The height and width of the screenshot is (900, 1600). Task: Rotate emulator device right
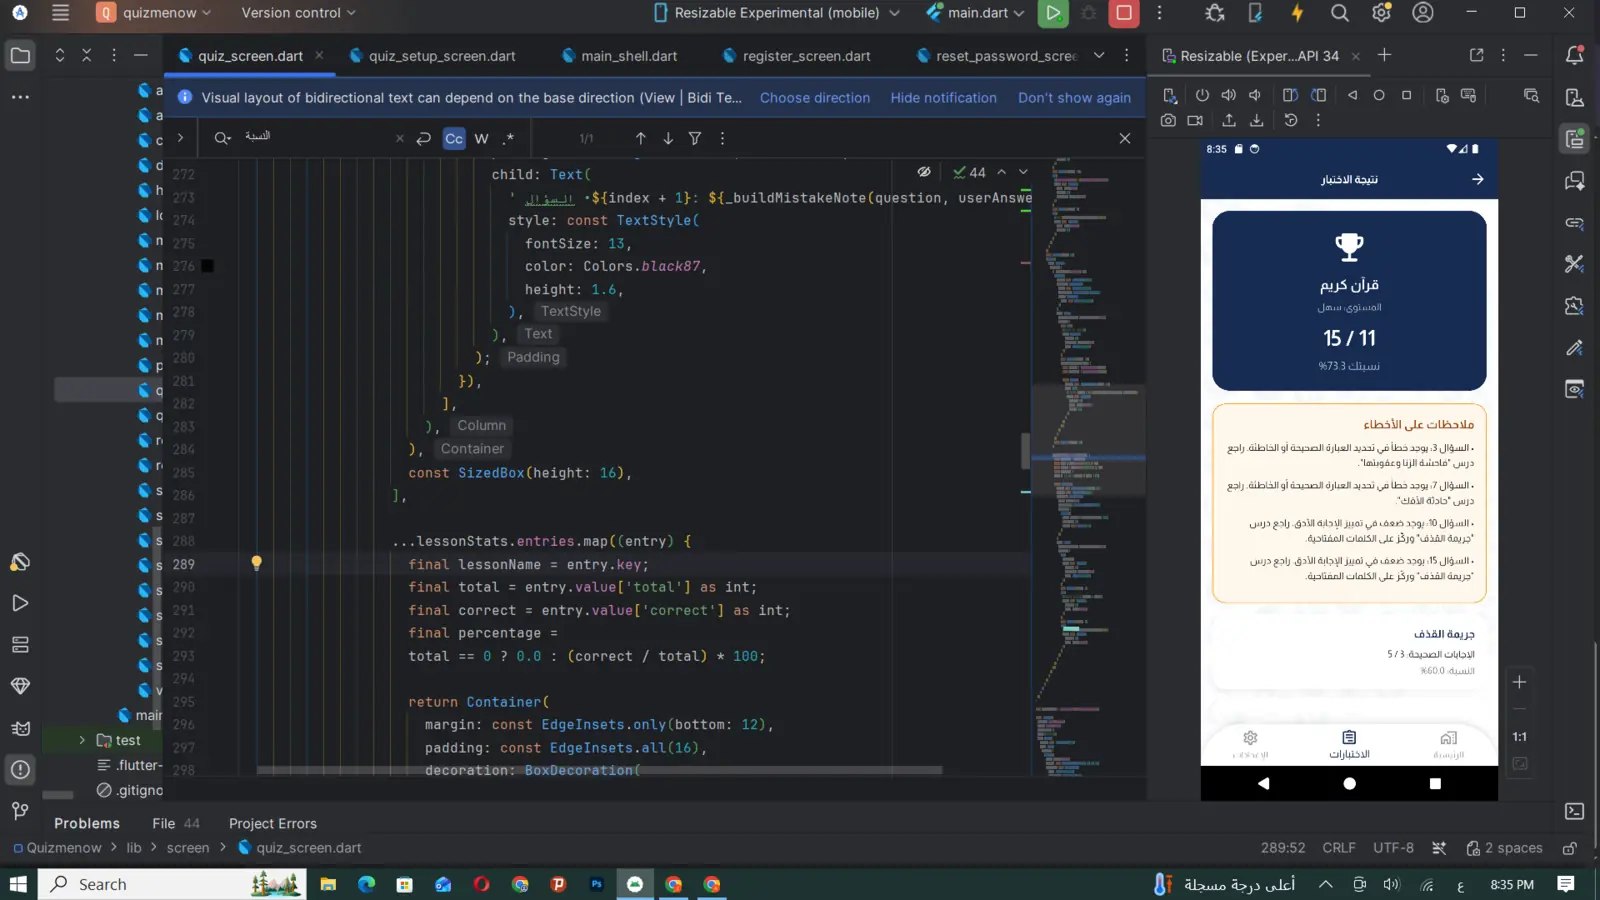point(1319,95)
